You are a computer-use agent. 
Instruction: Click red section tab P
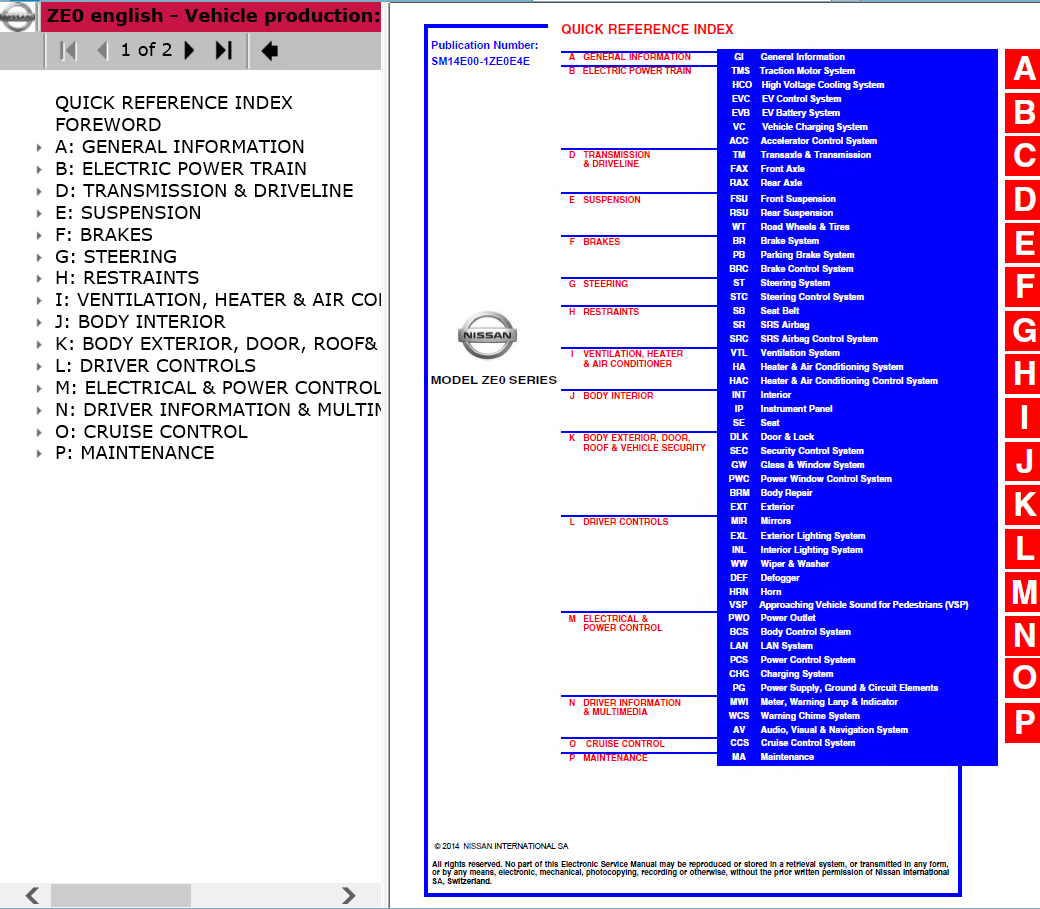click(1023, 722)
